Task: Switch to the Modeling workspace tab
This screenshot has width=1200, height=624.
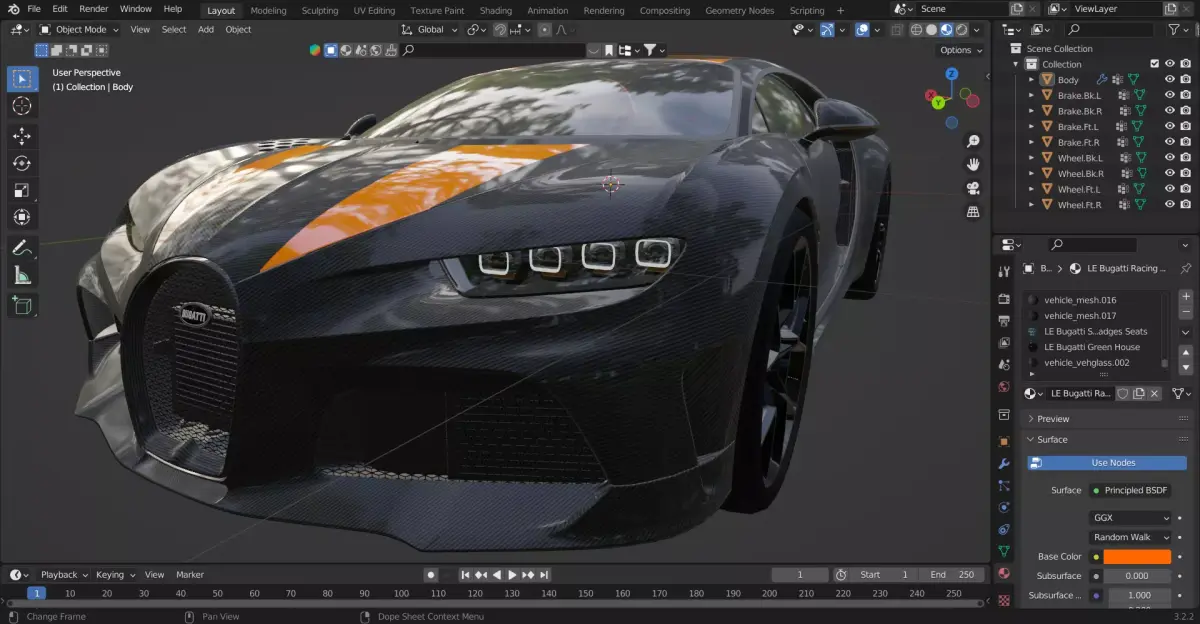Action: pos(268,10)
